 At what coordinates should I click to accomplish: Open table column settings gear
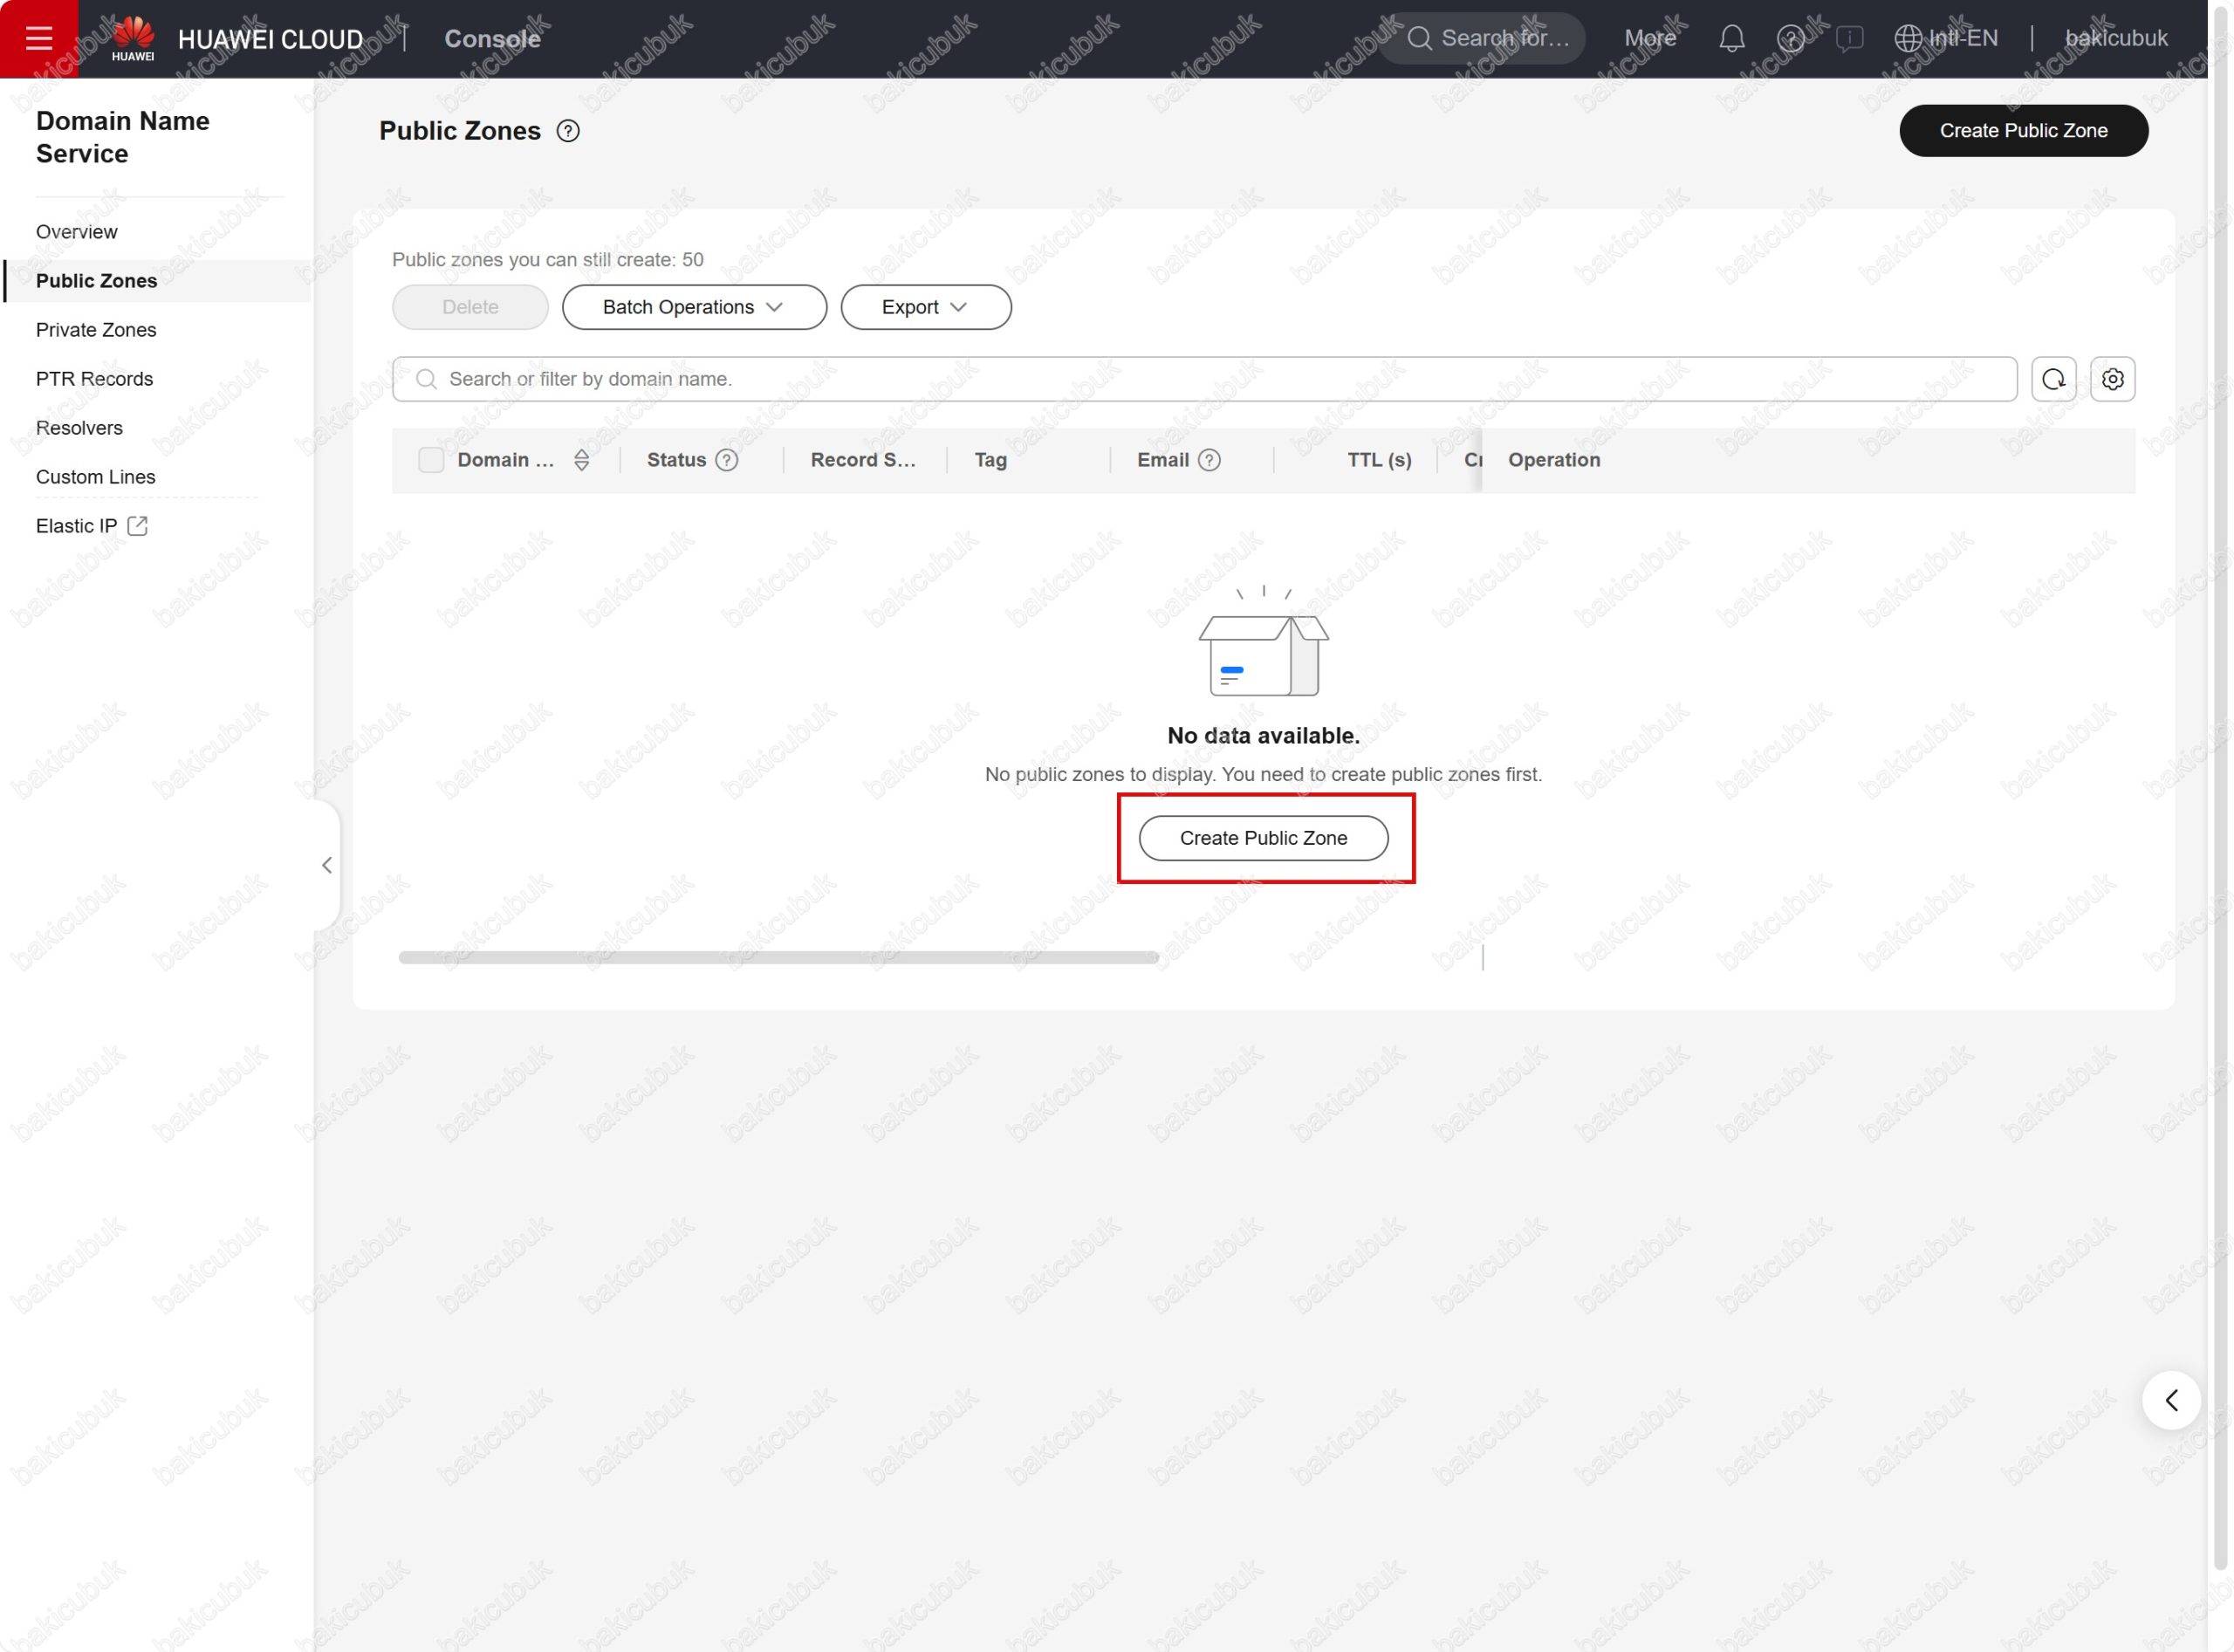[x=2112, y=379]
